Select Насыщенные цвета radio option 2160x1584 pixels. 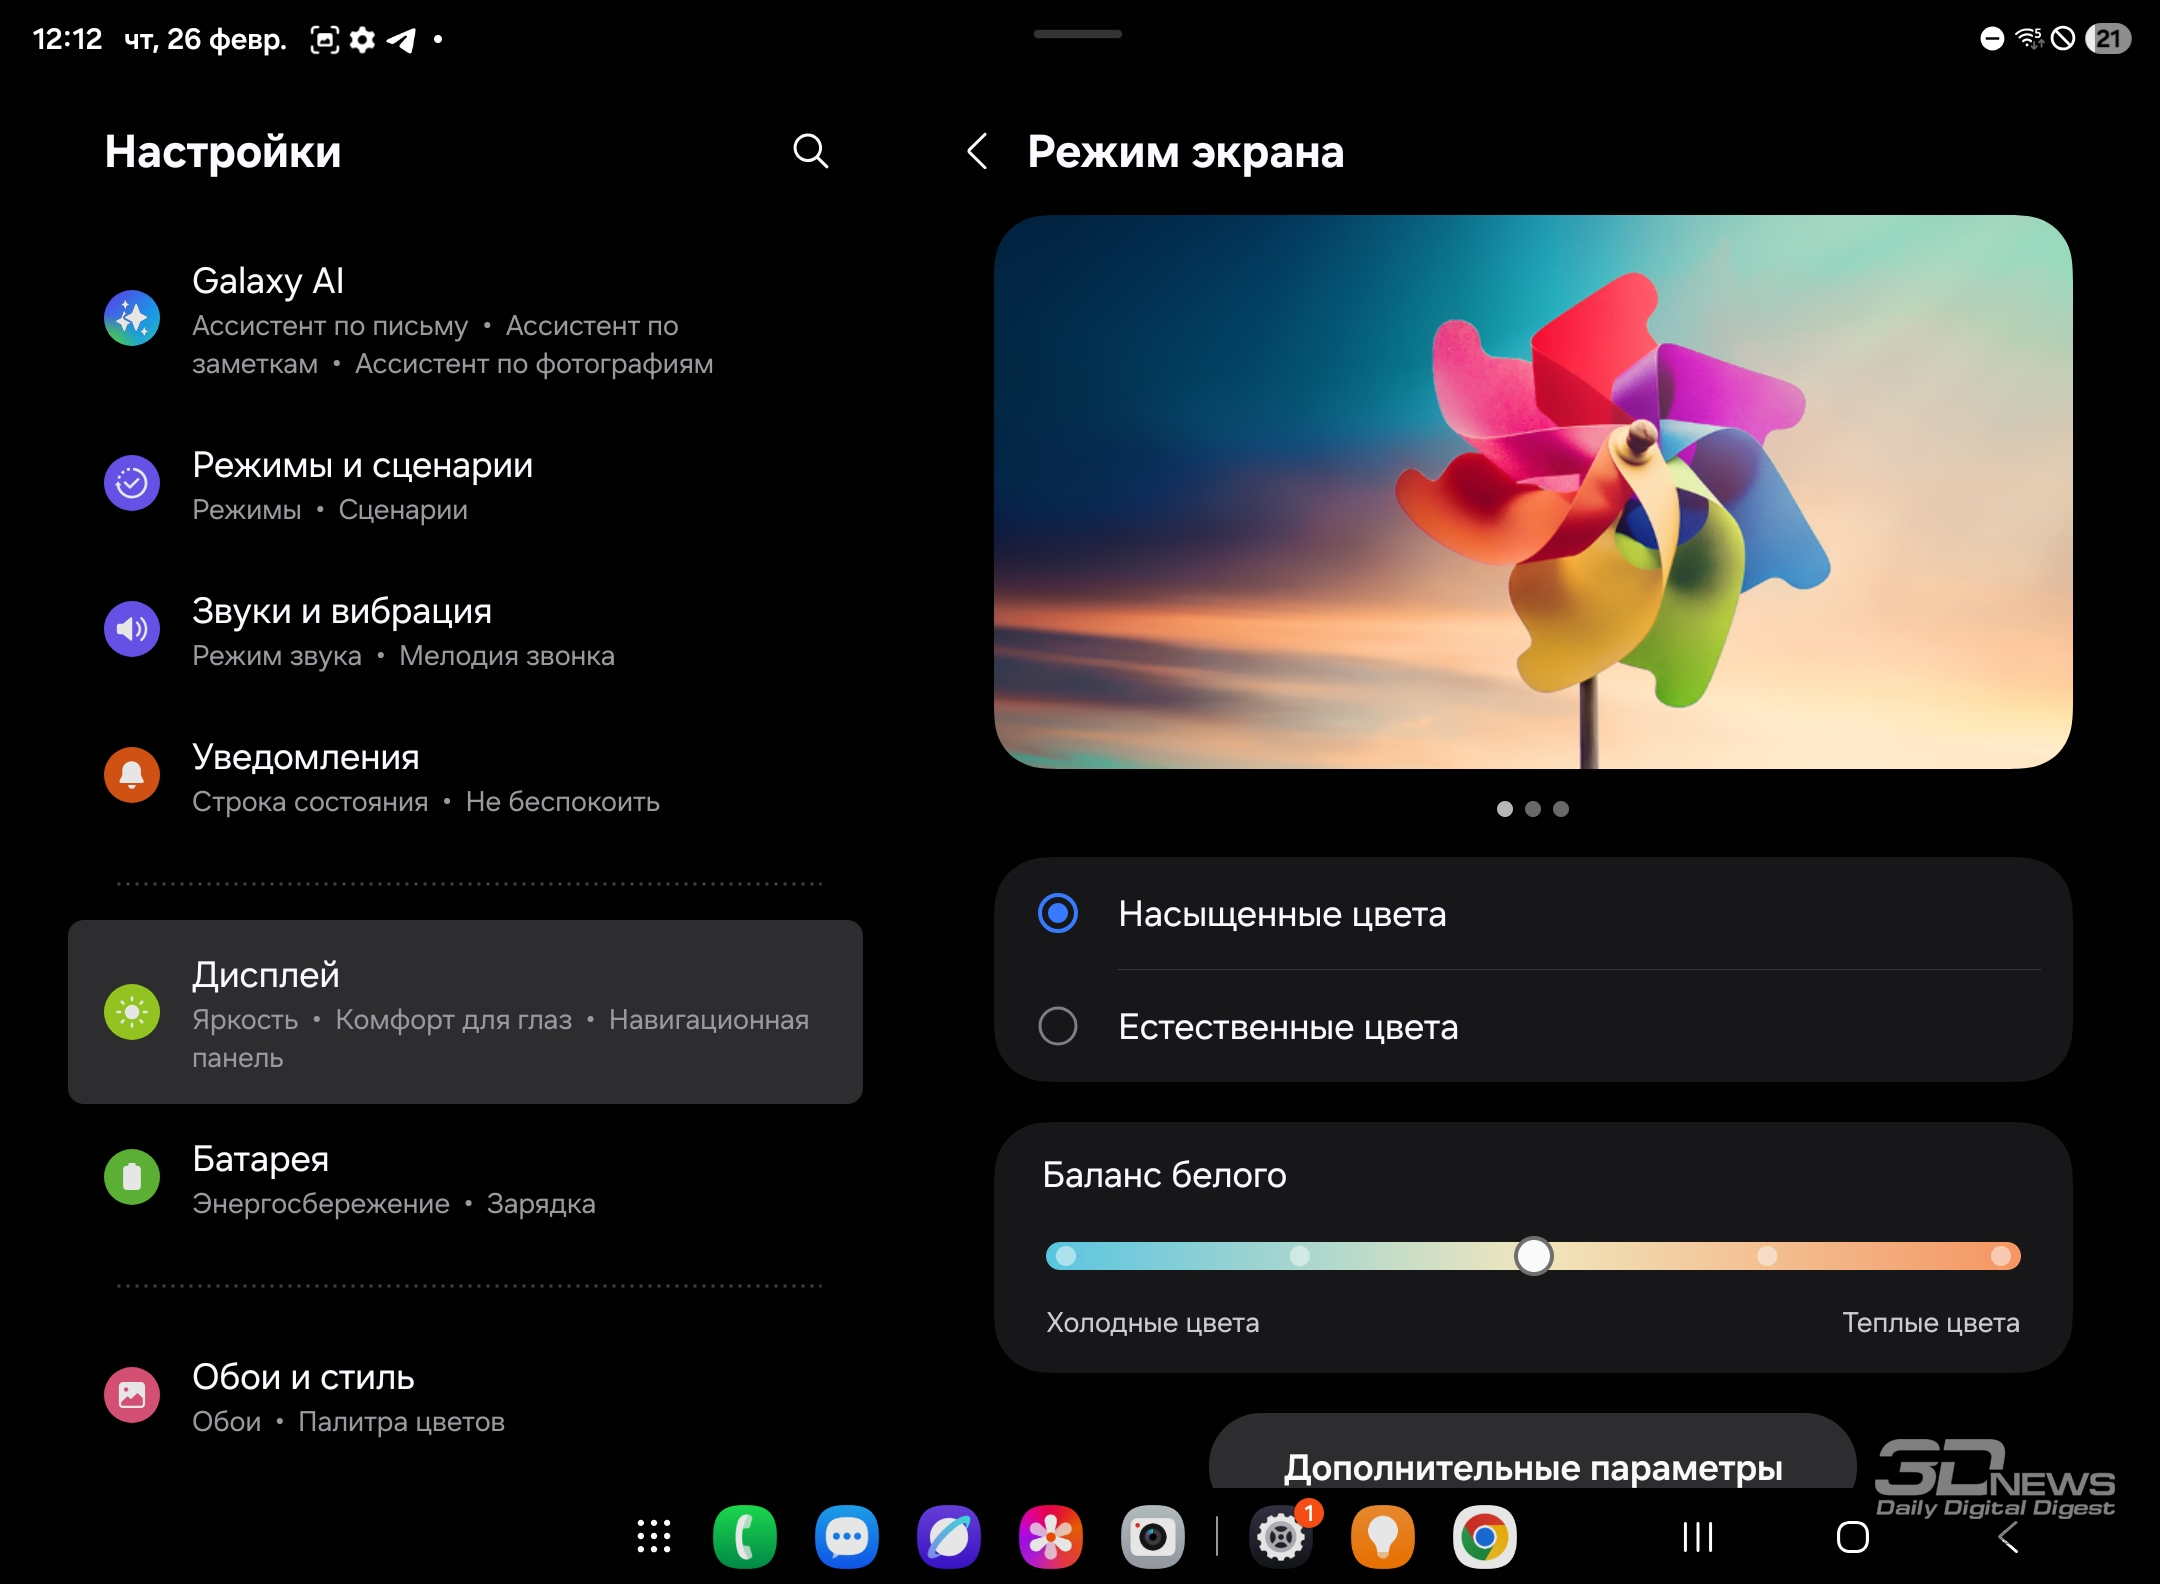click(x=1058, y=913)
